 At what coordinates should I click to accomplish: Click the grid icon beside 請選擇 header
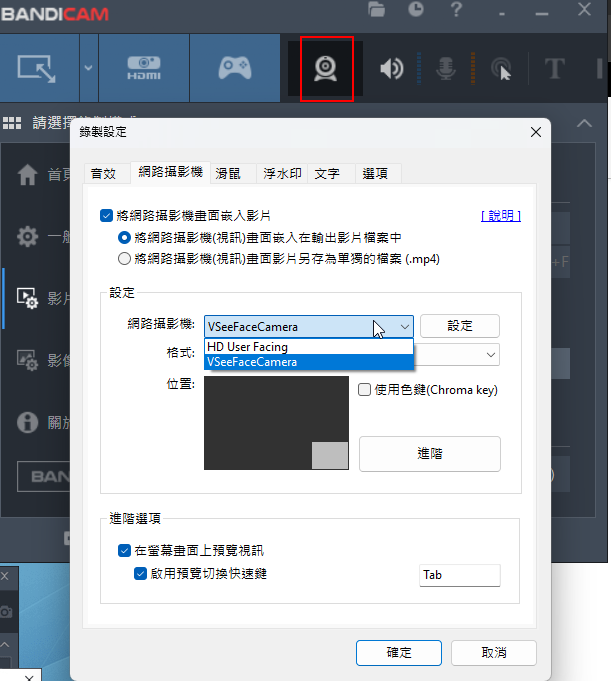[x=12, y=123]
